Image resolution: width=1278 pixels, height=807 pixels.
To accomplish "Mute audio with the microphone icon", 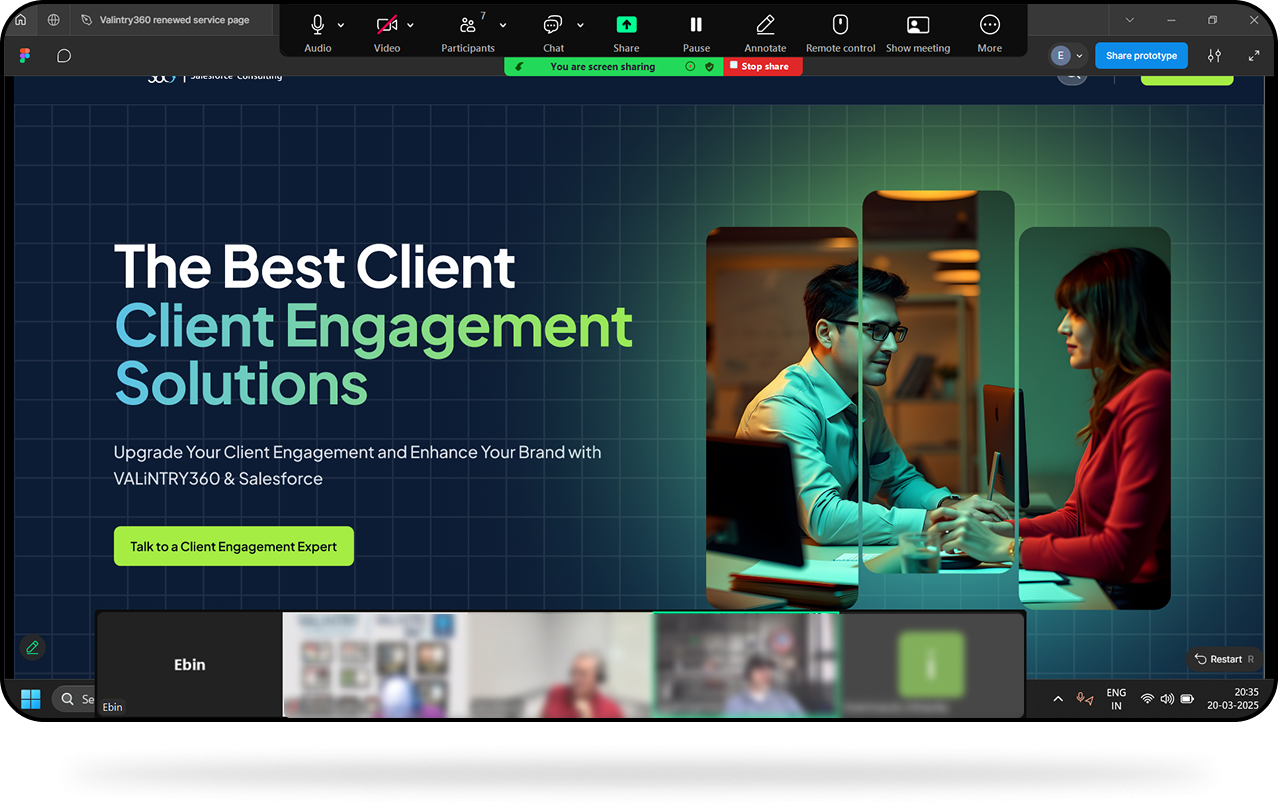I will point(318,25).
